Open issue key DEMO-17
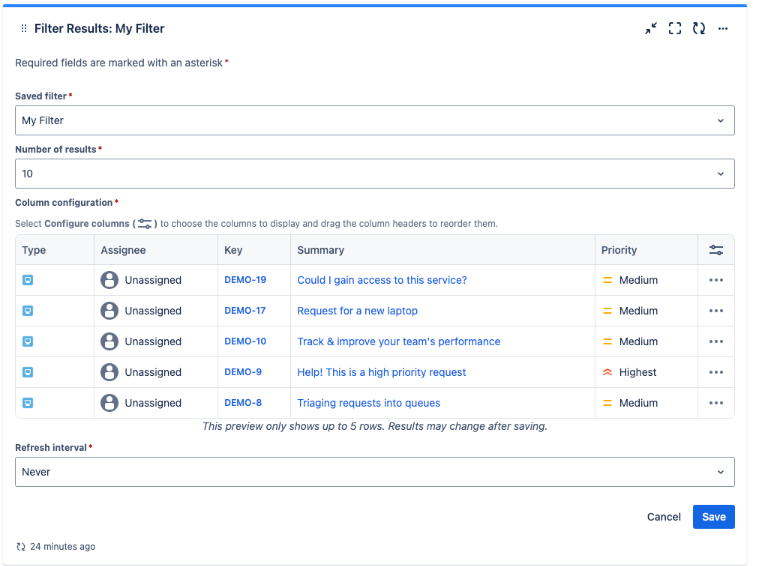The height and width of the screenshot is (566, 757). coord(245,311)
